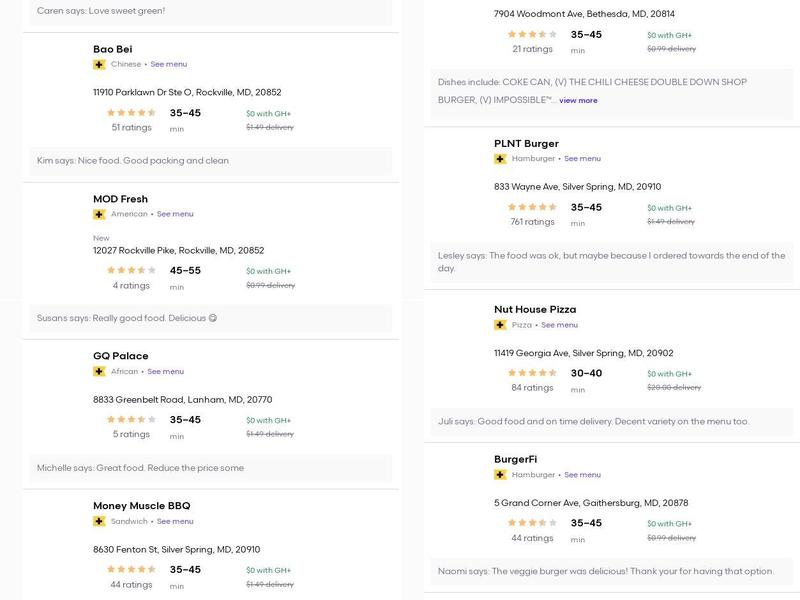The image size is (800, 600).
Task: Open See menu for MOD Fresh
Action: (x=175, y=214)
